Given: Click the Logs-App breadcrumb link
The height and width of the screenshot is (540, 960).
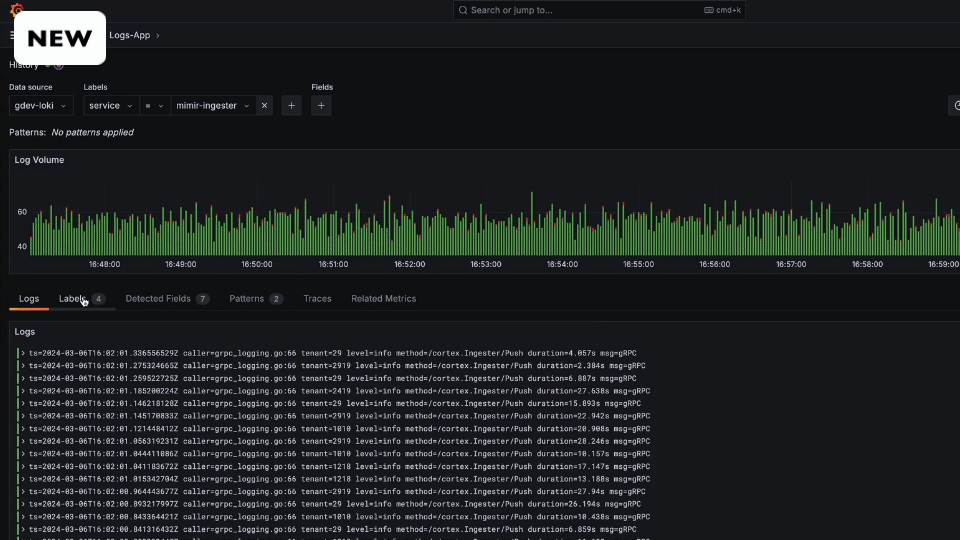Looking at the screenshot, I should (129, 35).
